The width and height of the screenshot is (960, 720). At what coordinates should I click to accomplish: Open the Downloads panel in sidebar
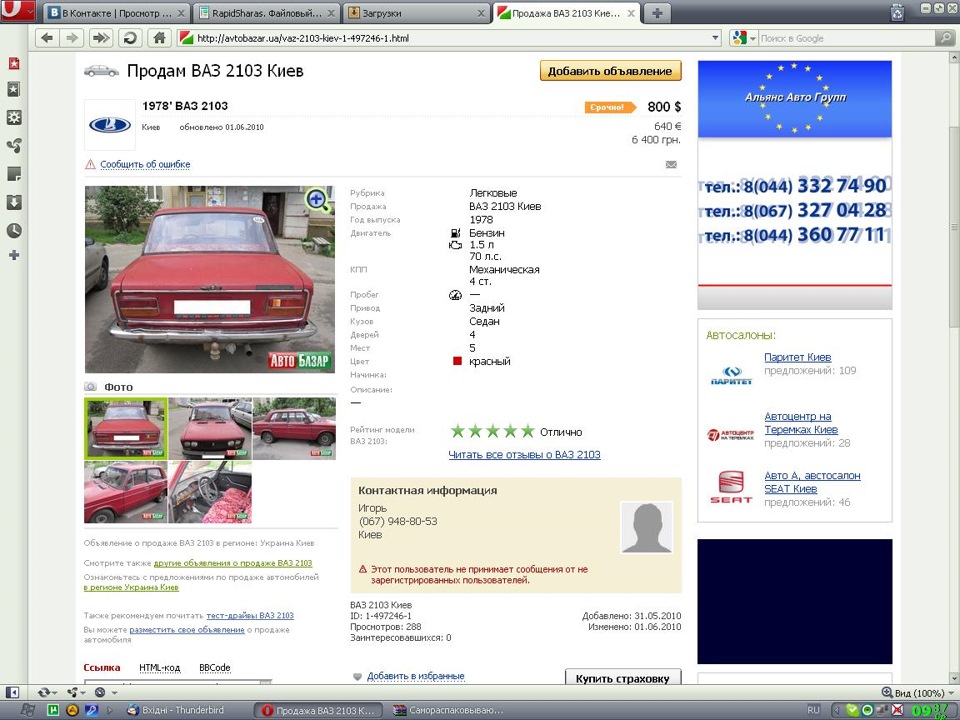(x=14, y=202)
